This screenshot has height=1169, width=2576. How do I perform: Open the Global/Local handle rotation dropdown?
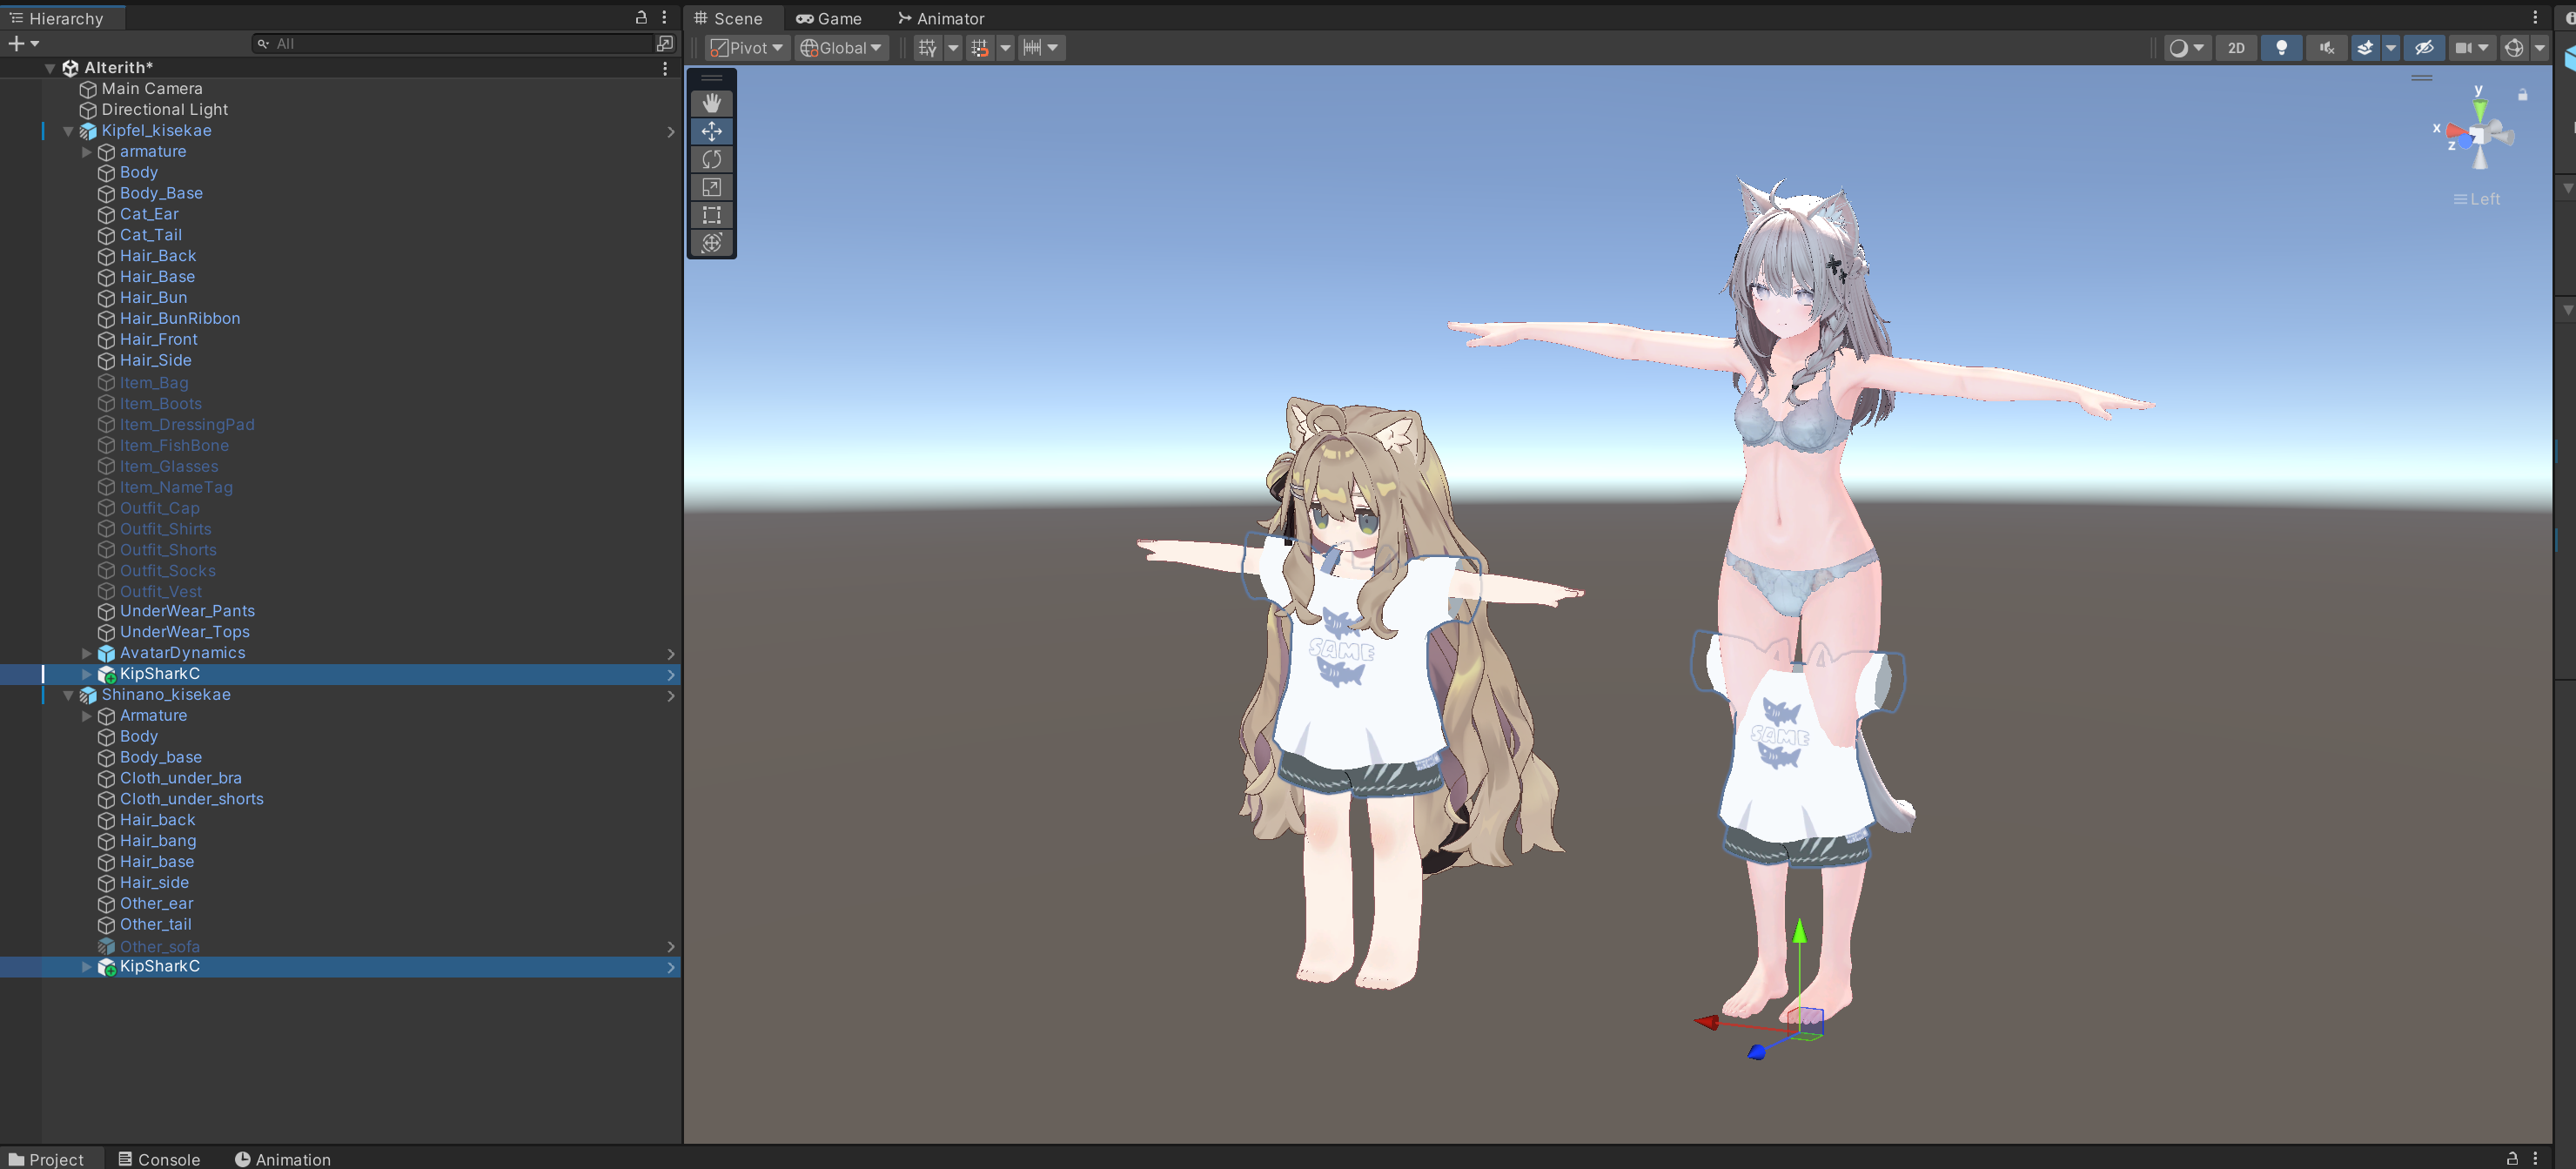click(x=842, y=48)
